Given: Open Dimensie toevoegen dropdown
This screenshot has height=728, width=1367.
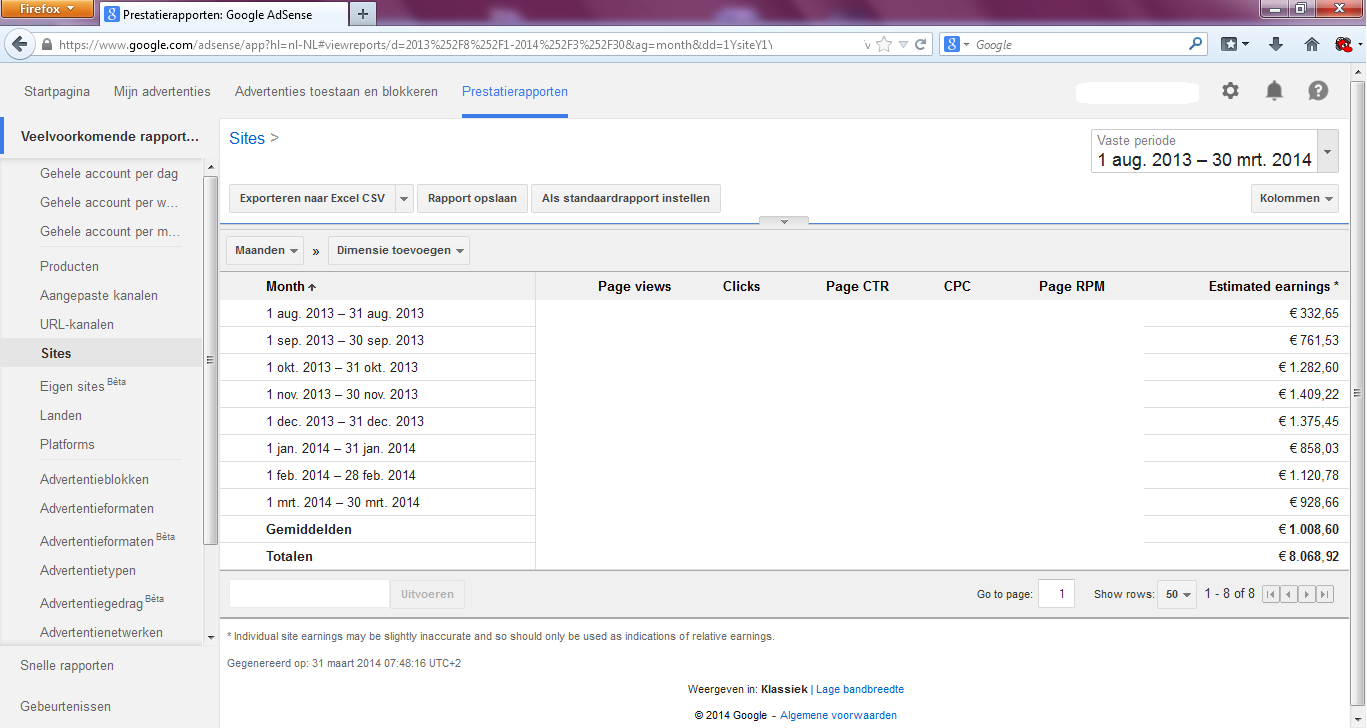Looking at the screenshot, I should click(x=399, y=250).
